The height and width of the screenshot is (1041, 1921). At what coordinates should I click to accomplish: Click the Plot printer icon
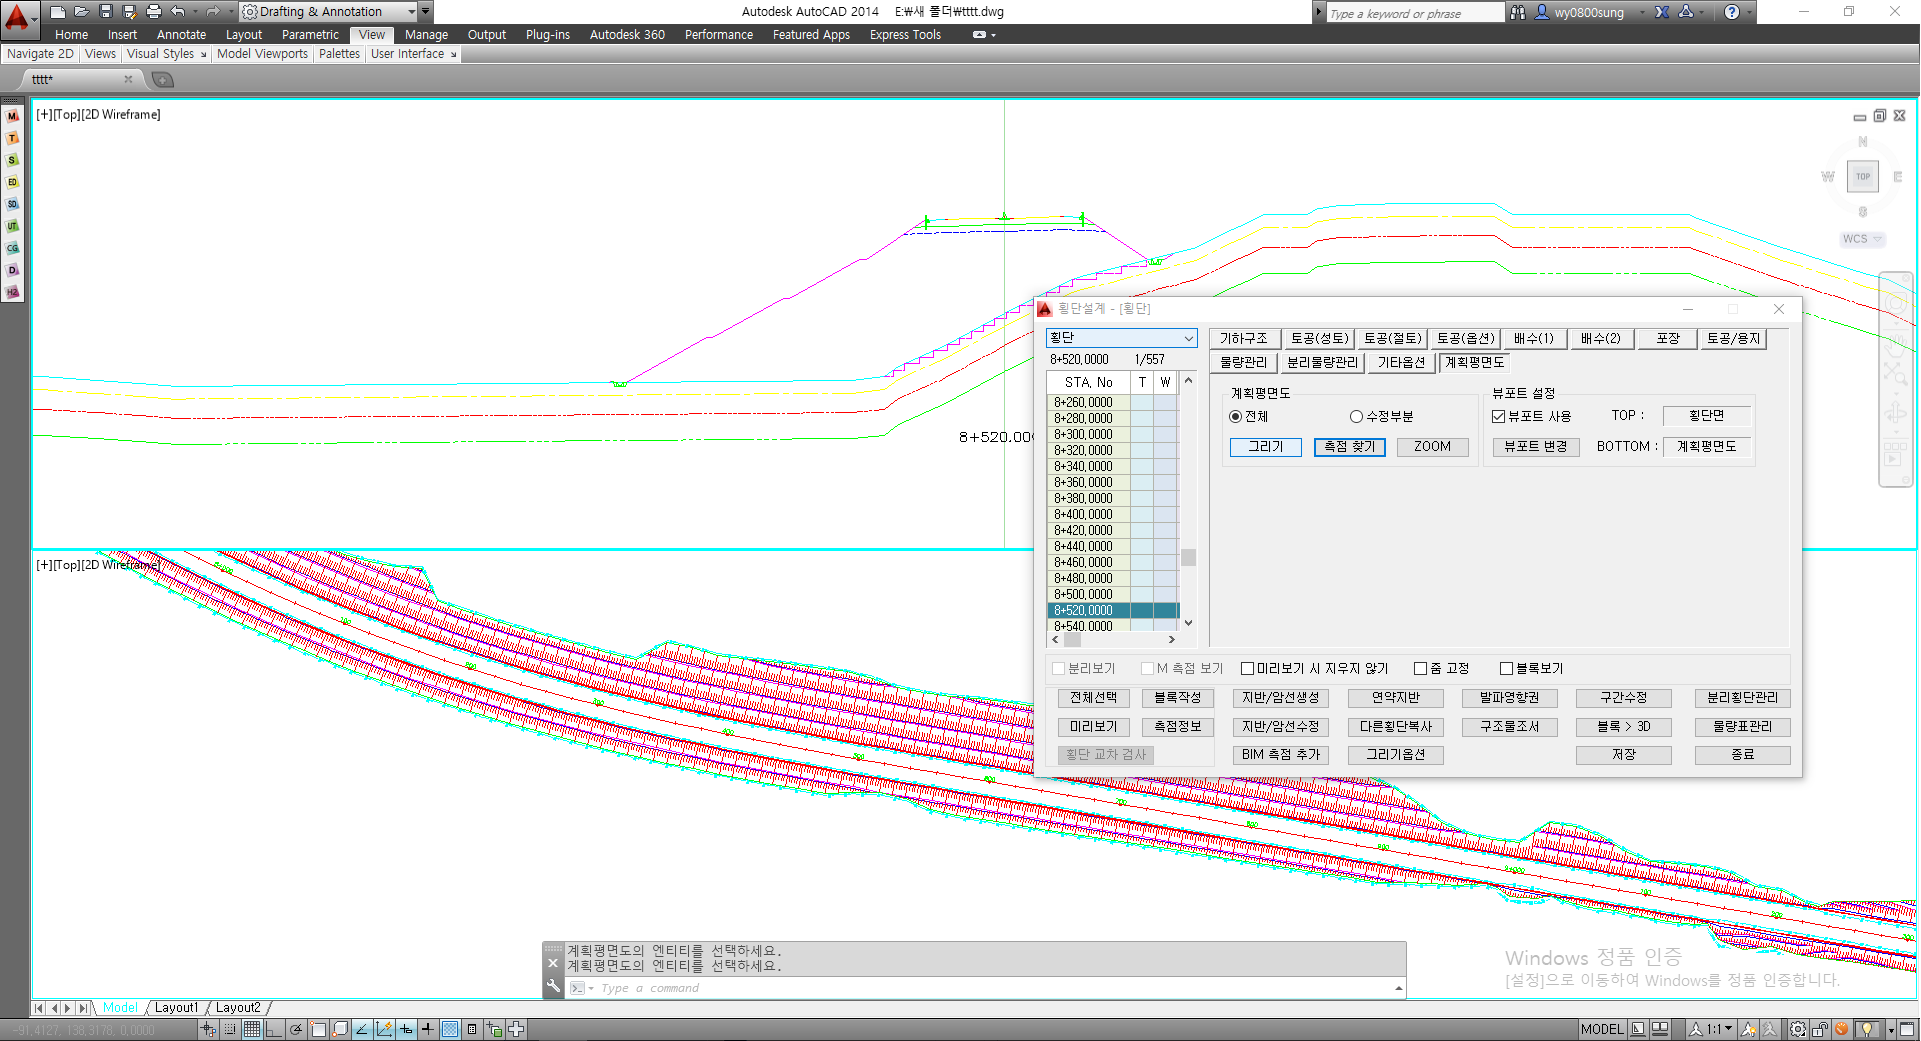point(153,11)
